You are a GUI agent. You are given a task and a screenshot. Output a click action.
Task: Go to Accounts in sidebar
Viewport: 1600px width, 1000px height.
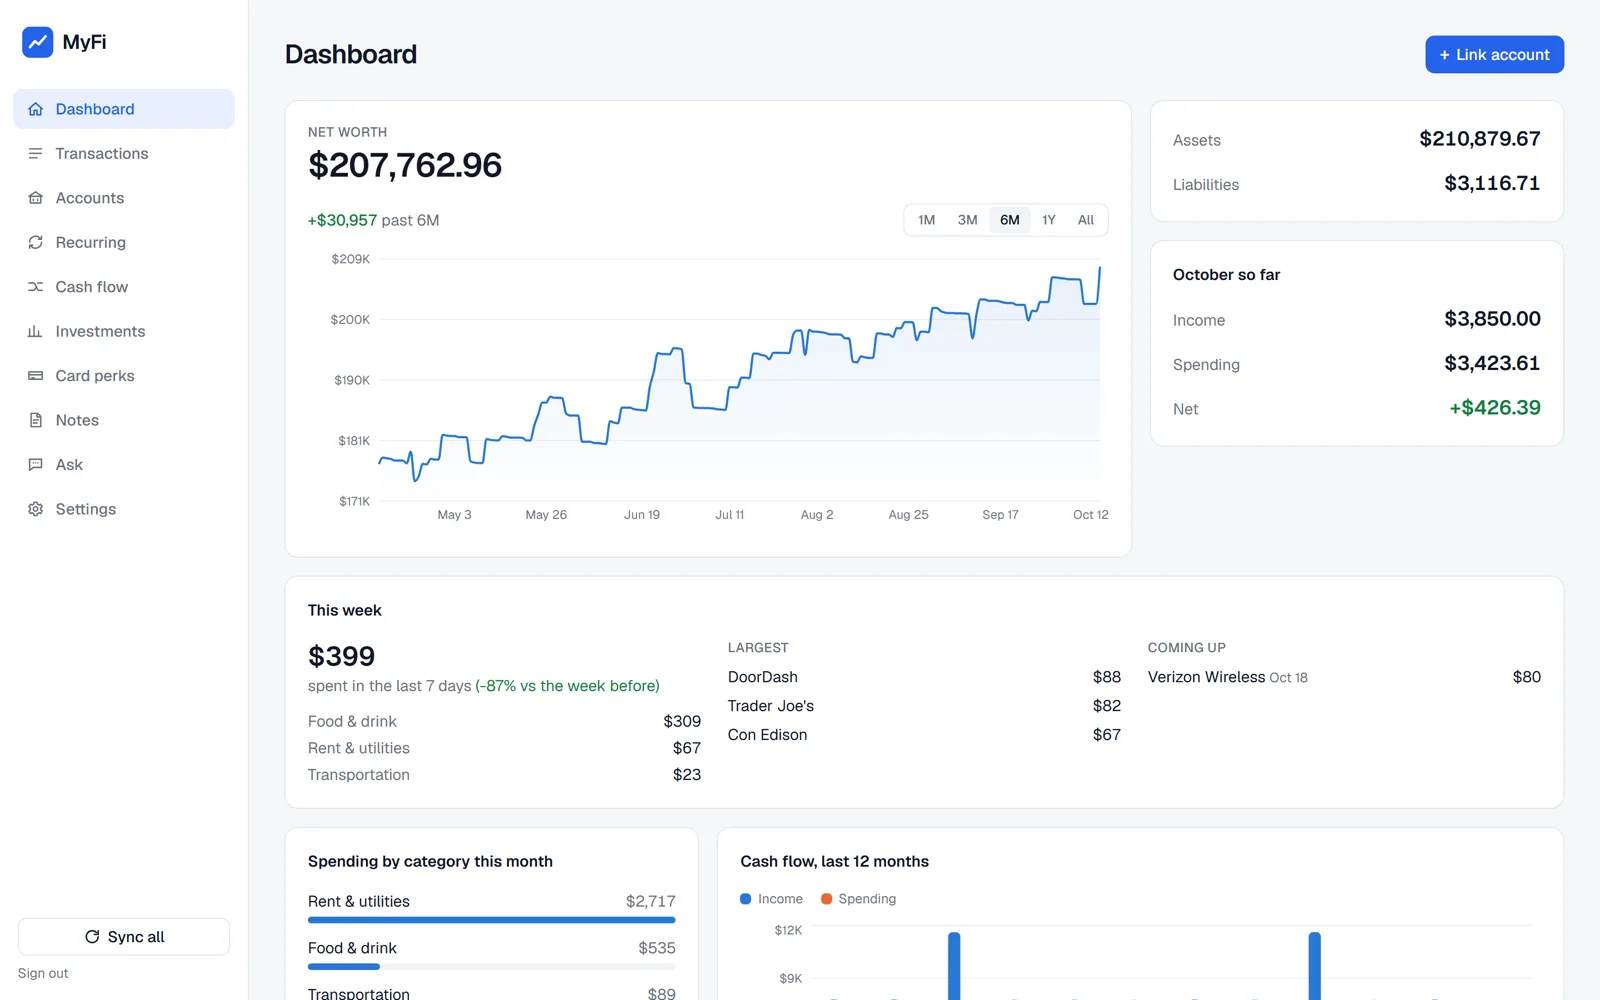coord(124,198)
